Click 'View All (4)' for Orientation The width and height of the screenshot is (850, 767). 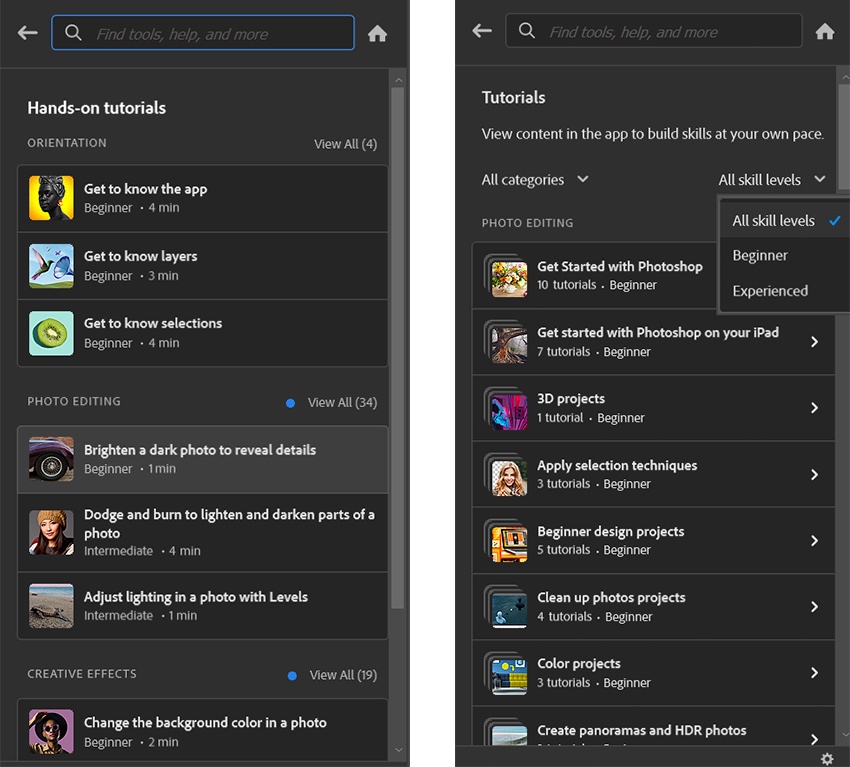coord(345,144)
